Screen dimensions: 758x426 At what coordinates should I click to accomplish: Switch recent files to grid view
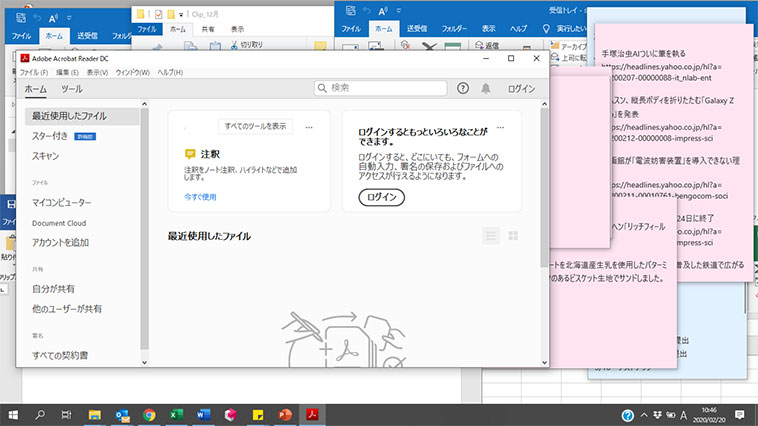coord(513,236)
